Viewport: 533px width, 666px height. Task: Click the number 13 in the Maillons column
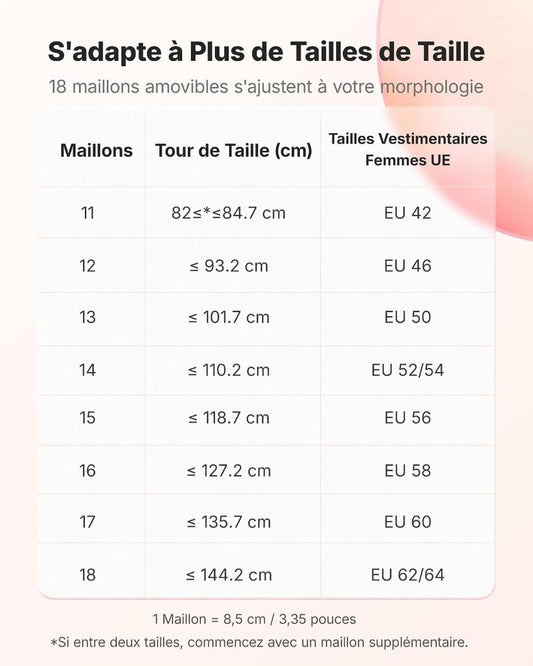[87, 317]
